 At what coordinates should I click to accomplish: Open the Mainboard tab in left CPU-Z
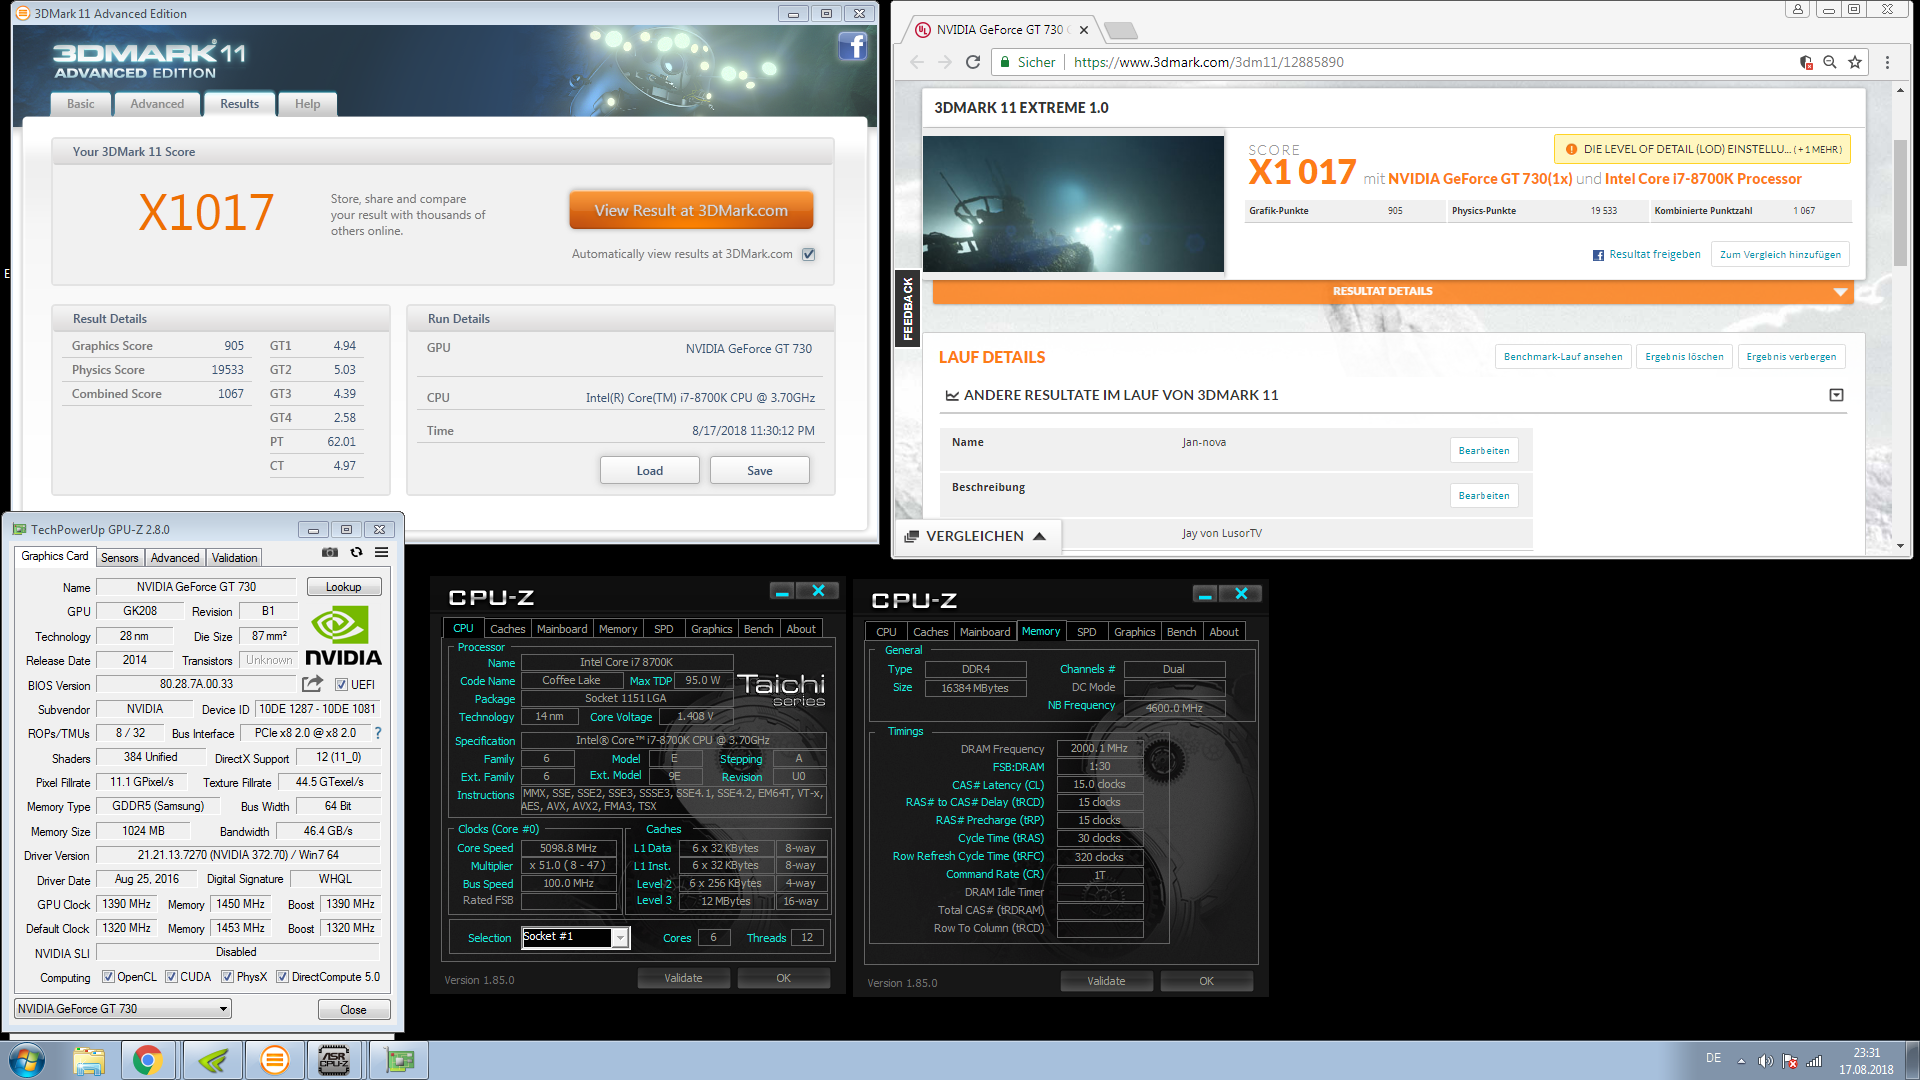(562, 629)
